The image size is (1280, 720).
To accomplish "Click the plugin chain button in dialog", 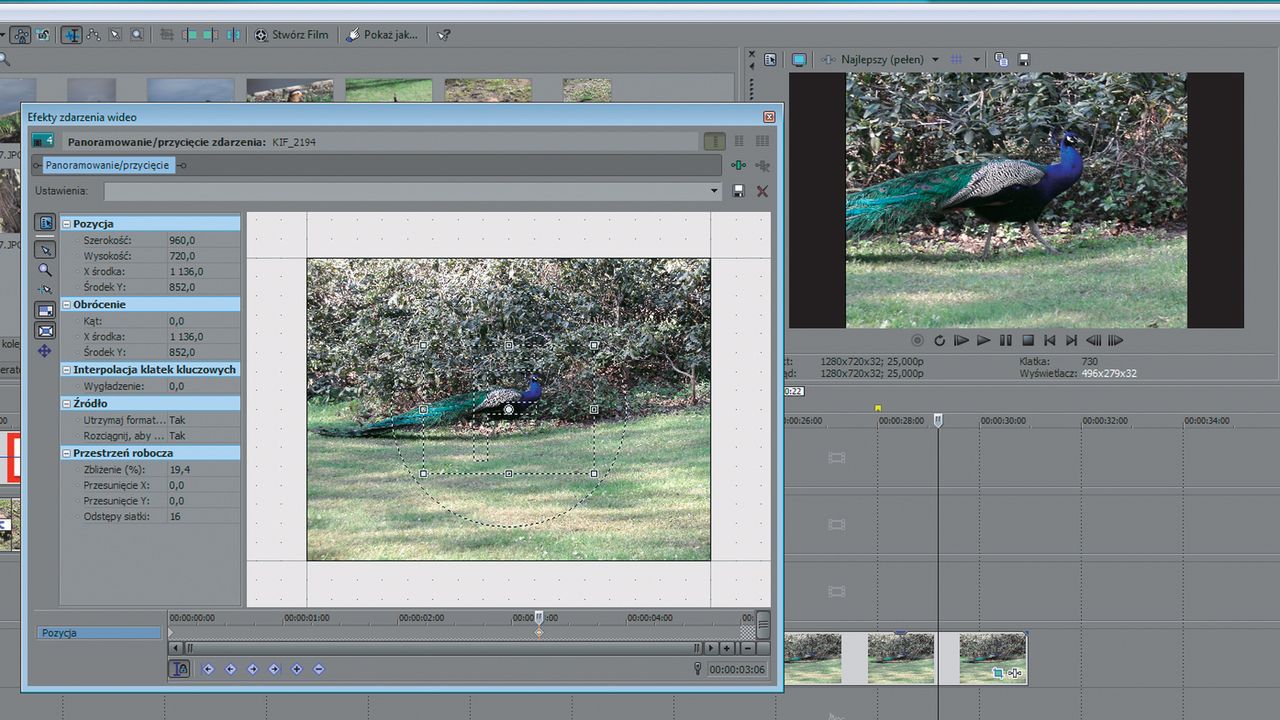I will [x=738, y=165].
